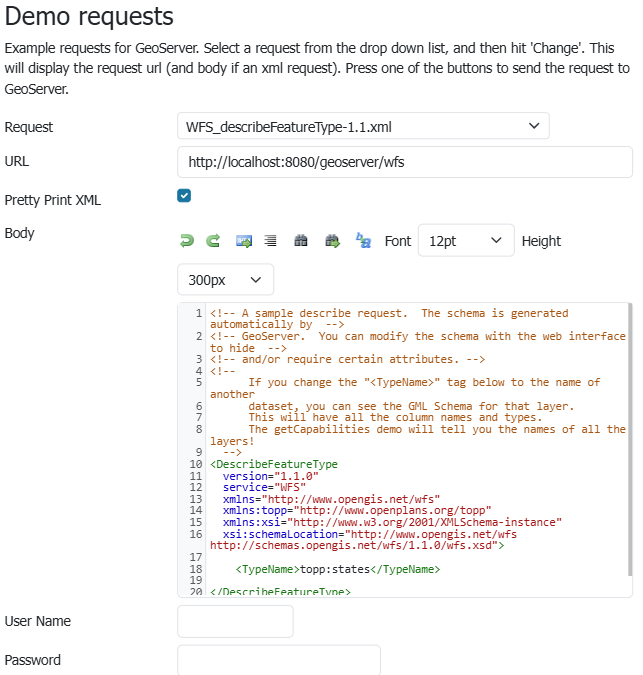Redo the last undone edit

click(x=213, y=241)
